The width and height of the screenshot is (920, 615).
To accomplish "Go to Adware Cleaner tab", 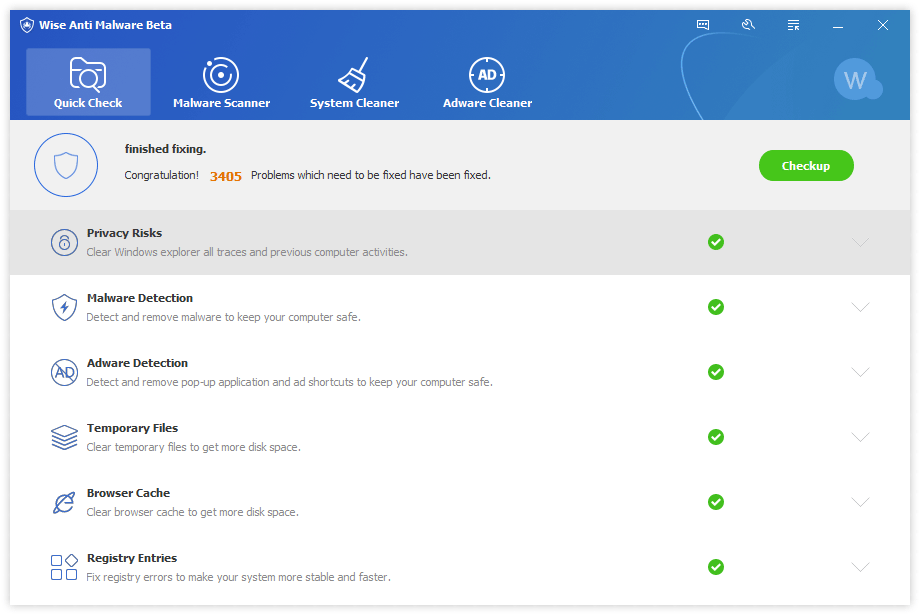I will (x=487, y=82).
